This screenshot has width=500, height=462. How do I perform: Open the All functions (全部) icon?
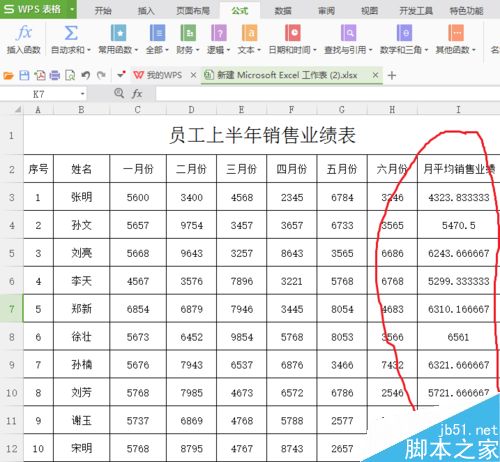[157, 33]
